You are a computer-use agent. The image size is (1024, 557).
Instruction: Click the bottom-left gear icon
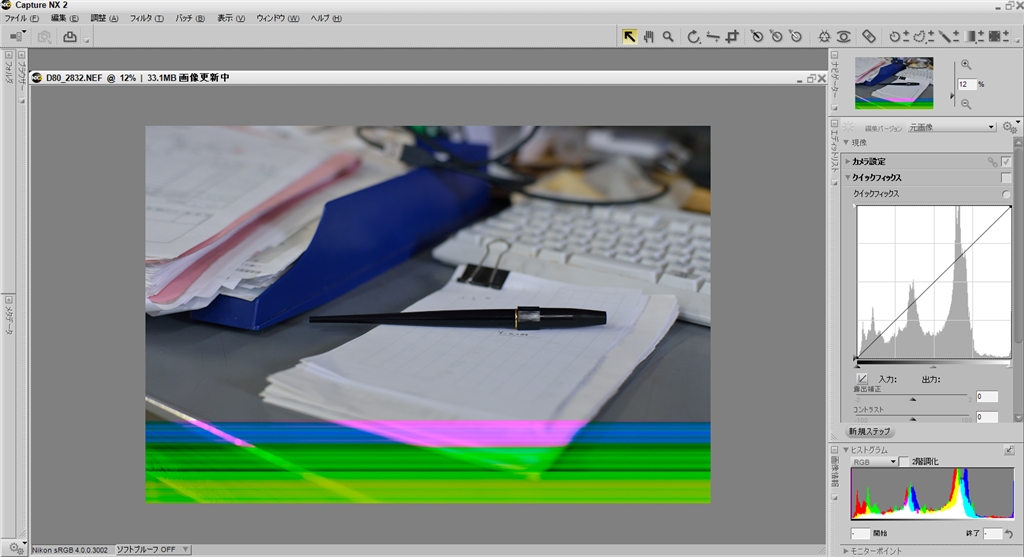pos(16,549)
